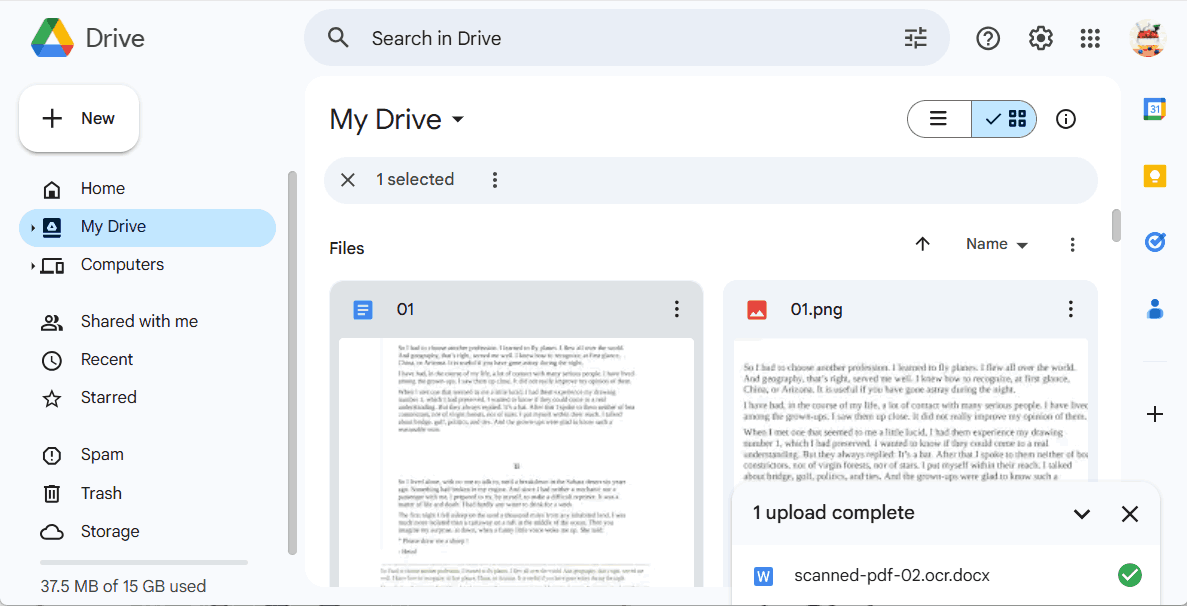Open the Name sort dropdown
Viewport: 1187px width, 606px height.
pyautogui.click(x=996, y=244)
